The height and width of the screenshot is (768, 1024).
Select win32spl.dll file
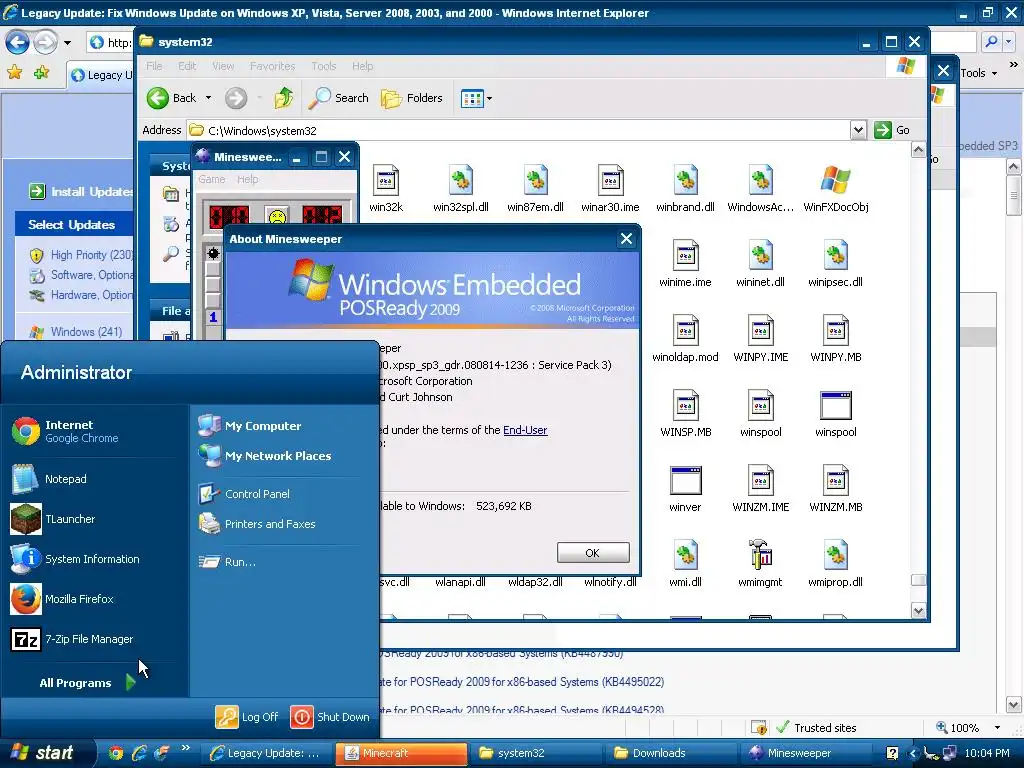click(x=460, y=189)
